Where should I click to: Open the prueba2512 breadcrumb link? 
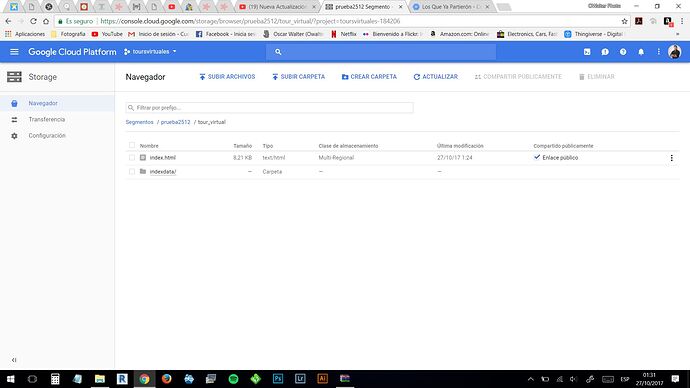(x=175, y=122)
